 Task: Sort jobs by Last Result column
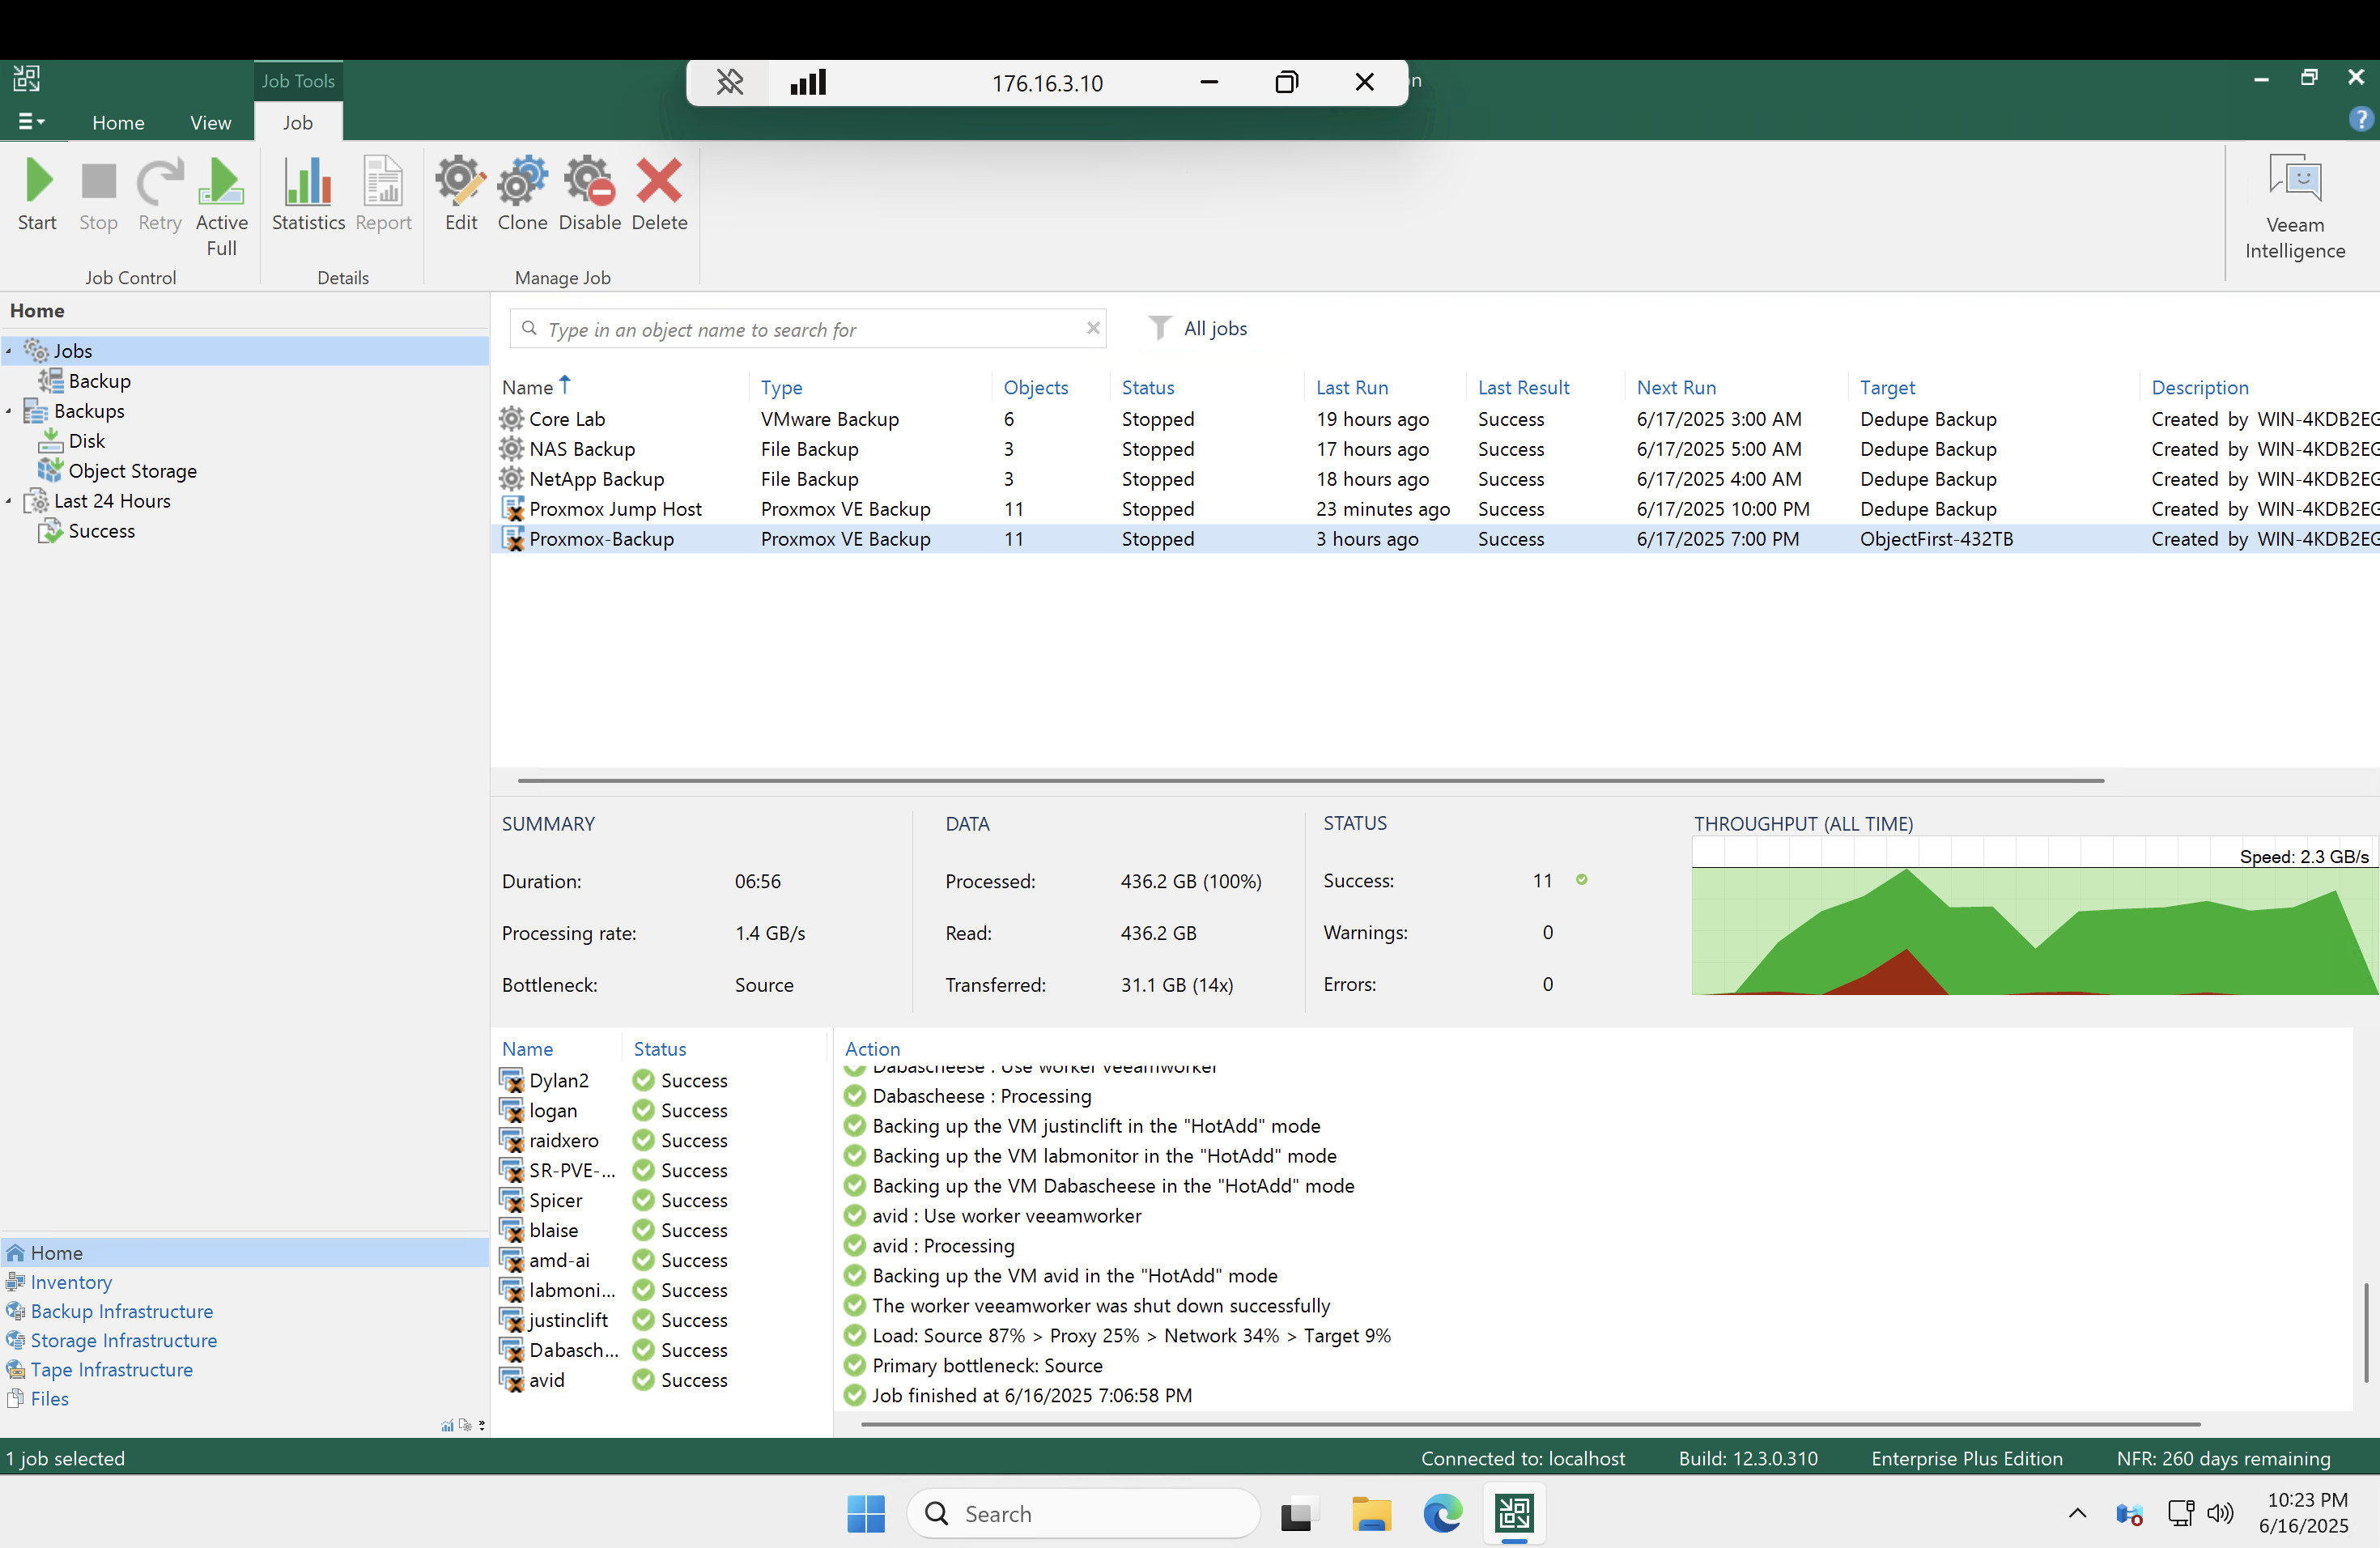click(1523, 387)
